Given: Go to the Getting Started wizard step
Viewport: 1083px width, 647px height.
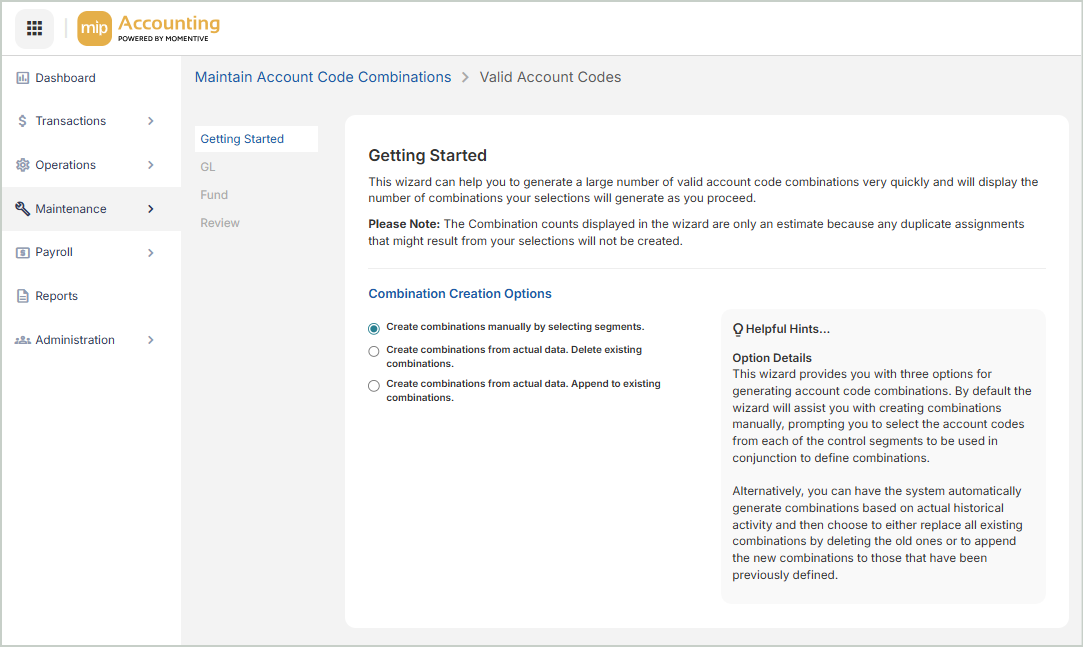Looking at the screenshot, I should [242, 139].
